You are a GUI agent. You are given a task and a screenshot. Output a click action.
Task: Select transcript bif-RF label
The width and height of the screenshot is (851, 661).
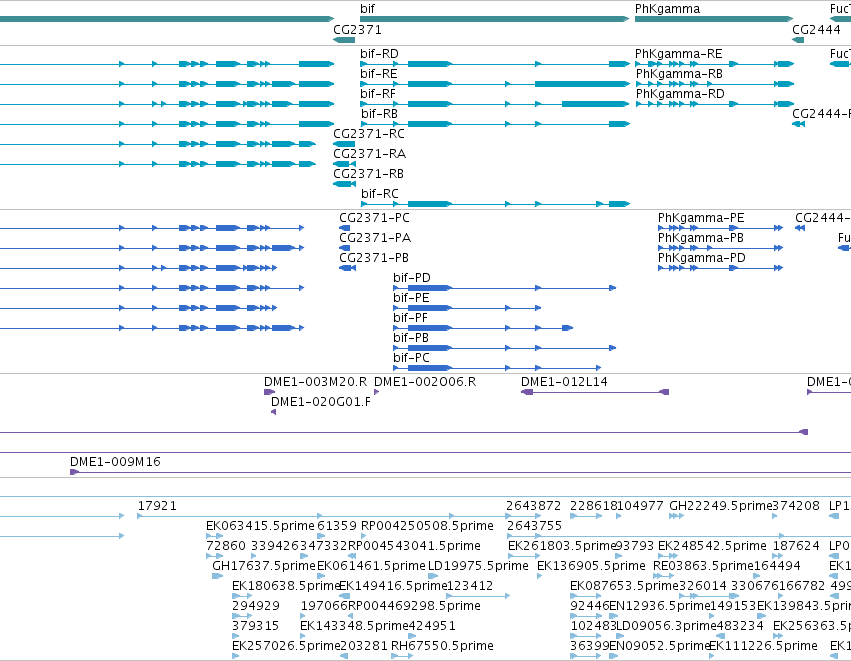tap(378, 94)
